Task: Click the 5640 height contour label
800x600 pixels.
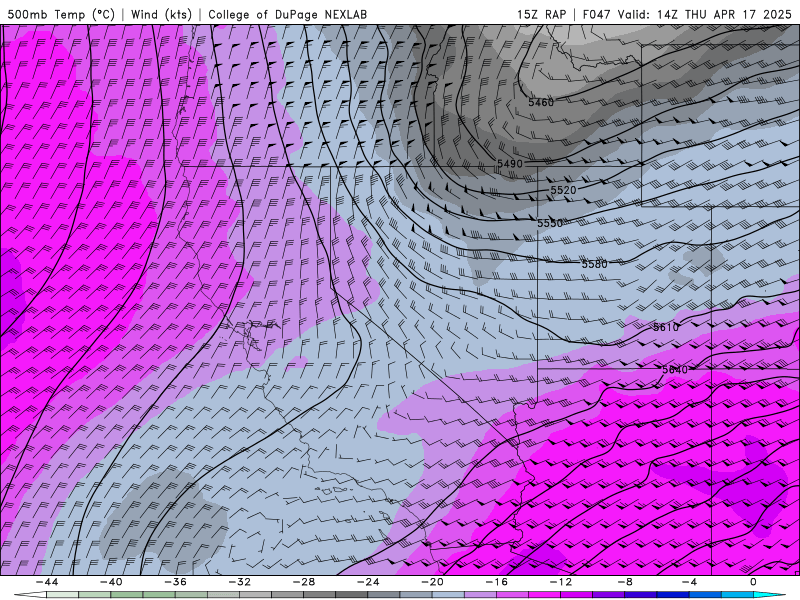Action: pyautogui.click(x=674, y=369)
